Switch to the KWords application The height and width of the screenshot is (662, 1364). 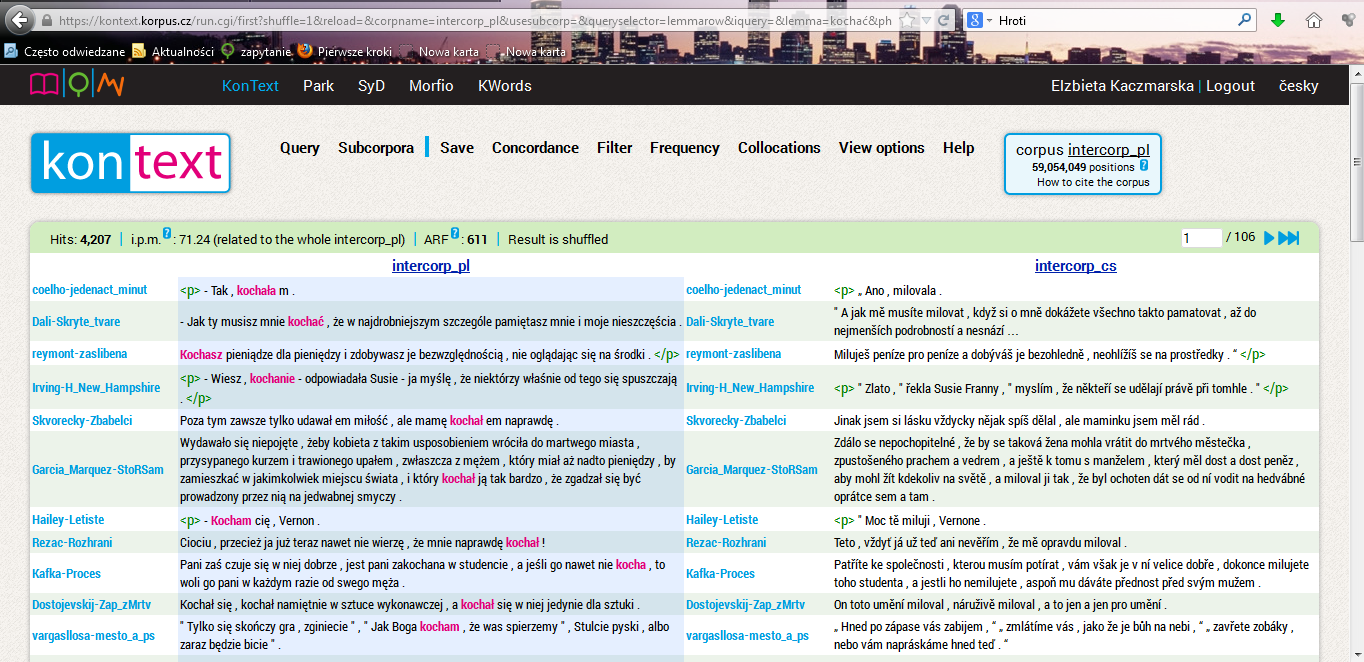(x=505, y=86)
